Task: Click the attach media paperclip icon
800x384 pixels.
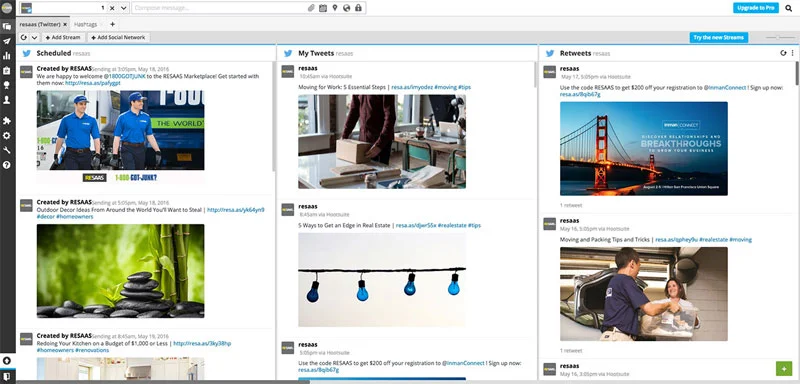Action: pos(311,8)
